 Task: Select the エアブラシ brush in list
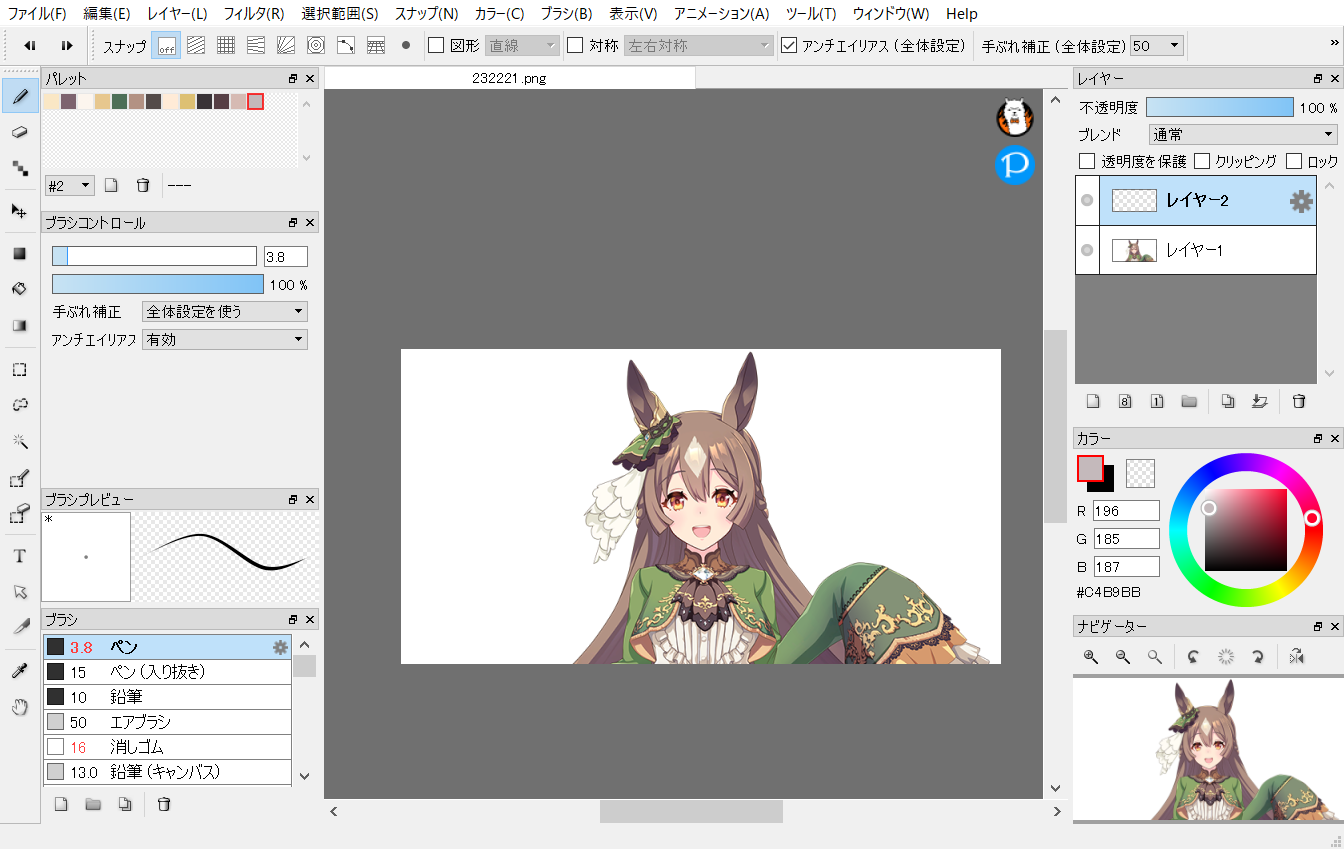tap(140, 722)
